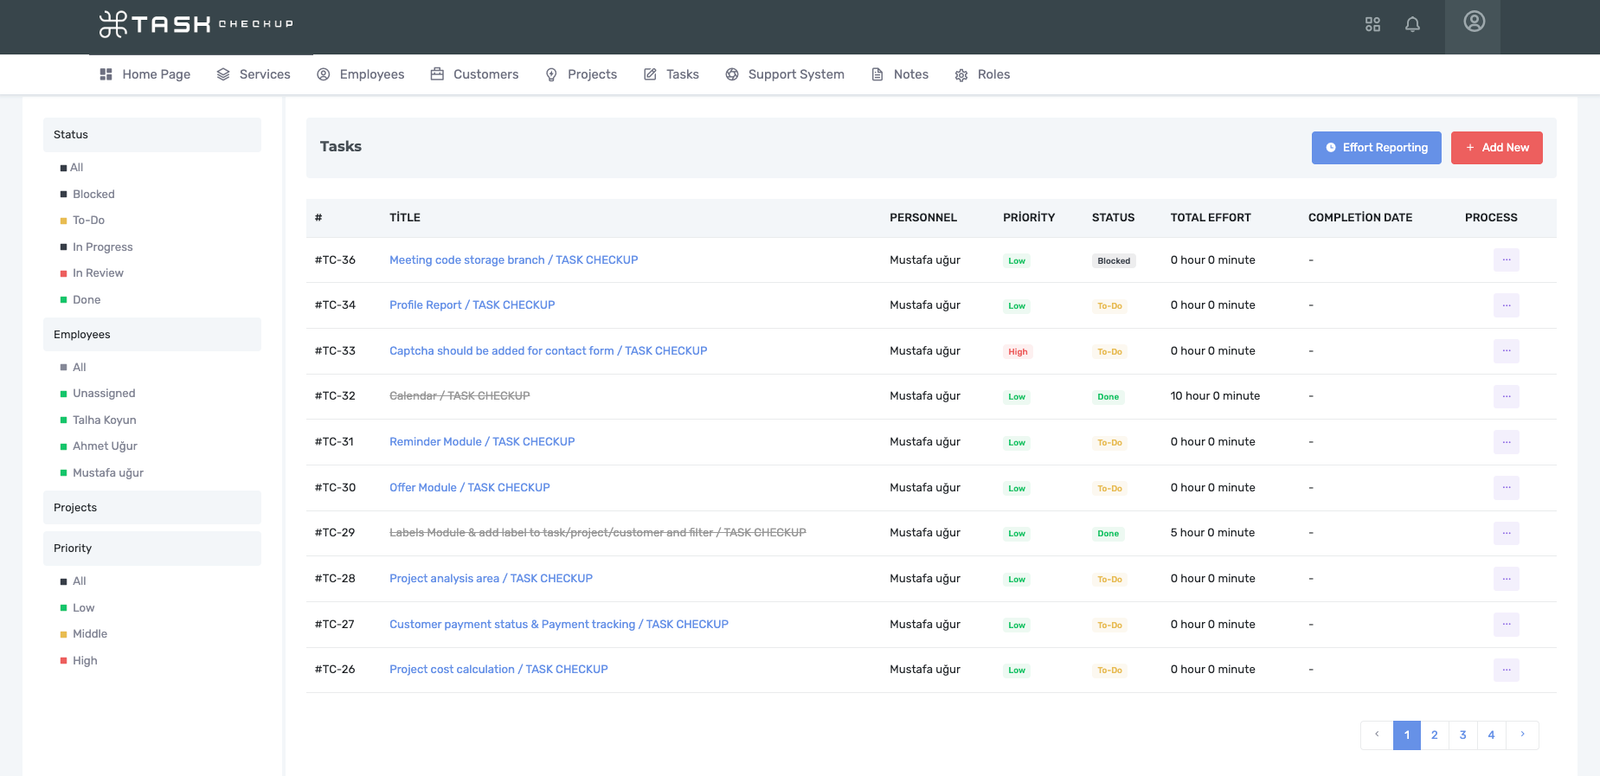
Task: Go to page 3 of tasks
Action: [x=1463, y=735]
